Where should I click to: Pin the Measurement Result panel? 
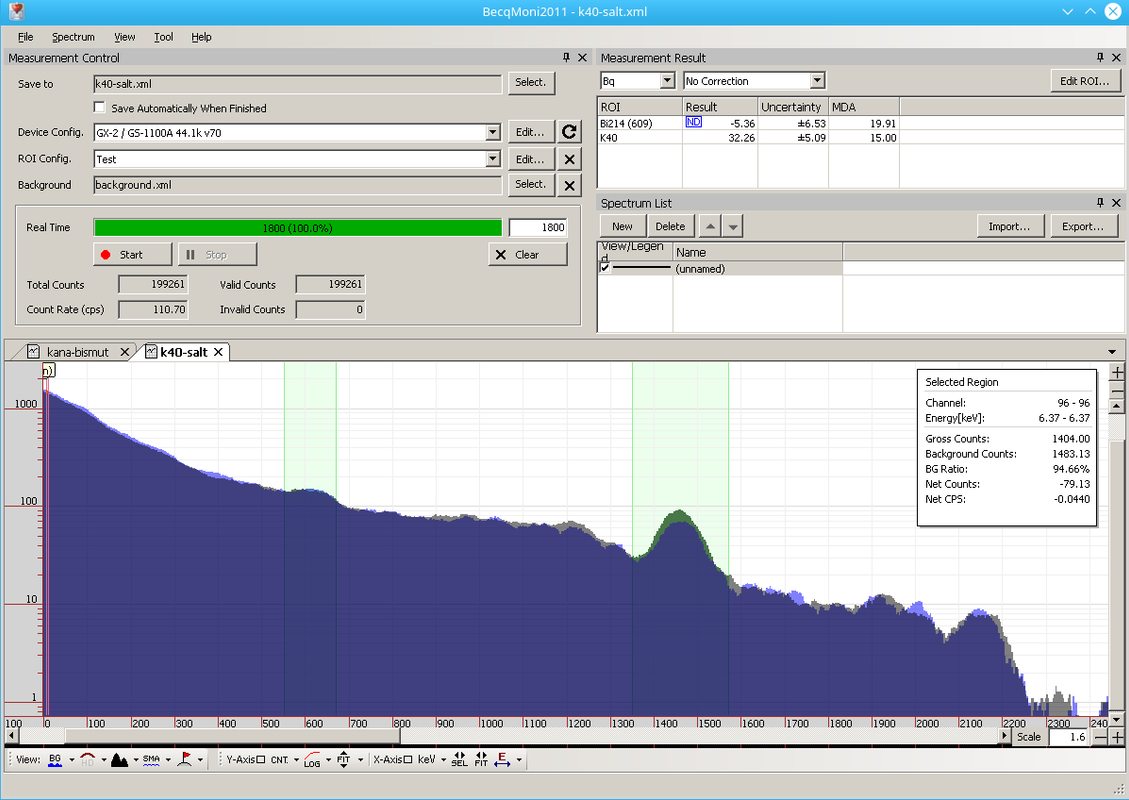tap(1100, 58)
